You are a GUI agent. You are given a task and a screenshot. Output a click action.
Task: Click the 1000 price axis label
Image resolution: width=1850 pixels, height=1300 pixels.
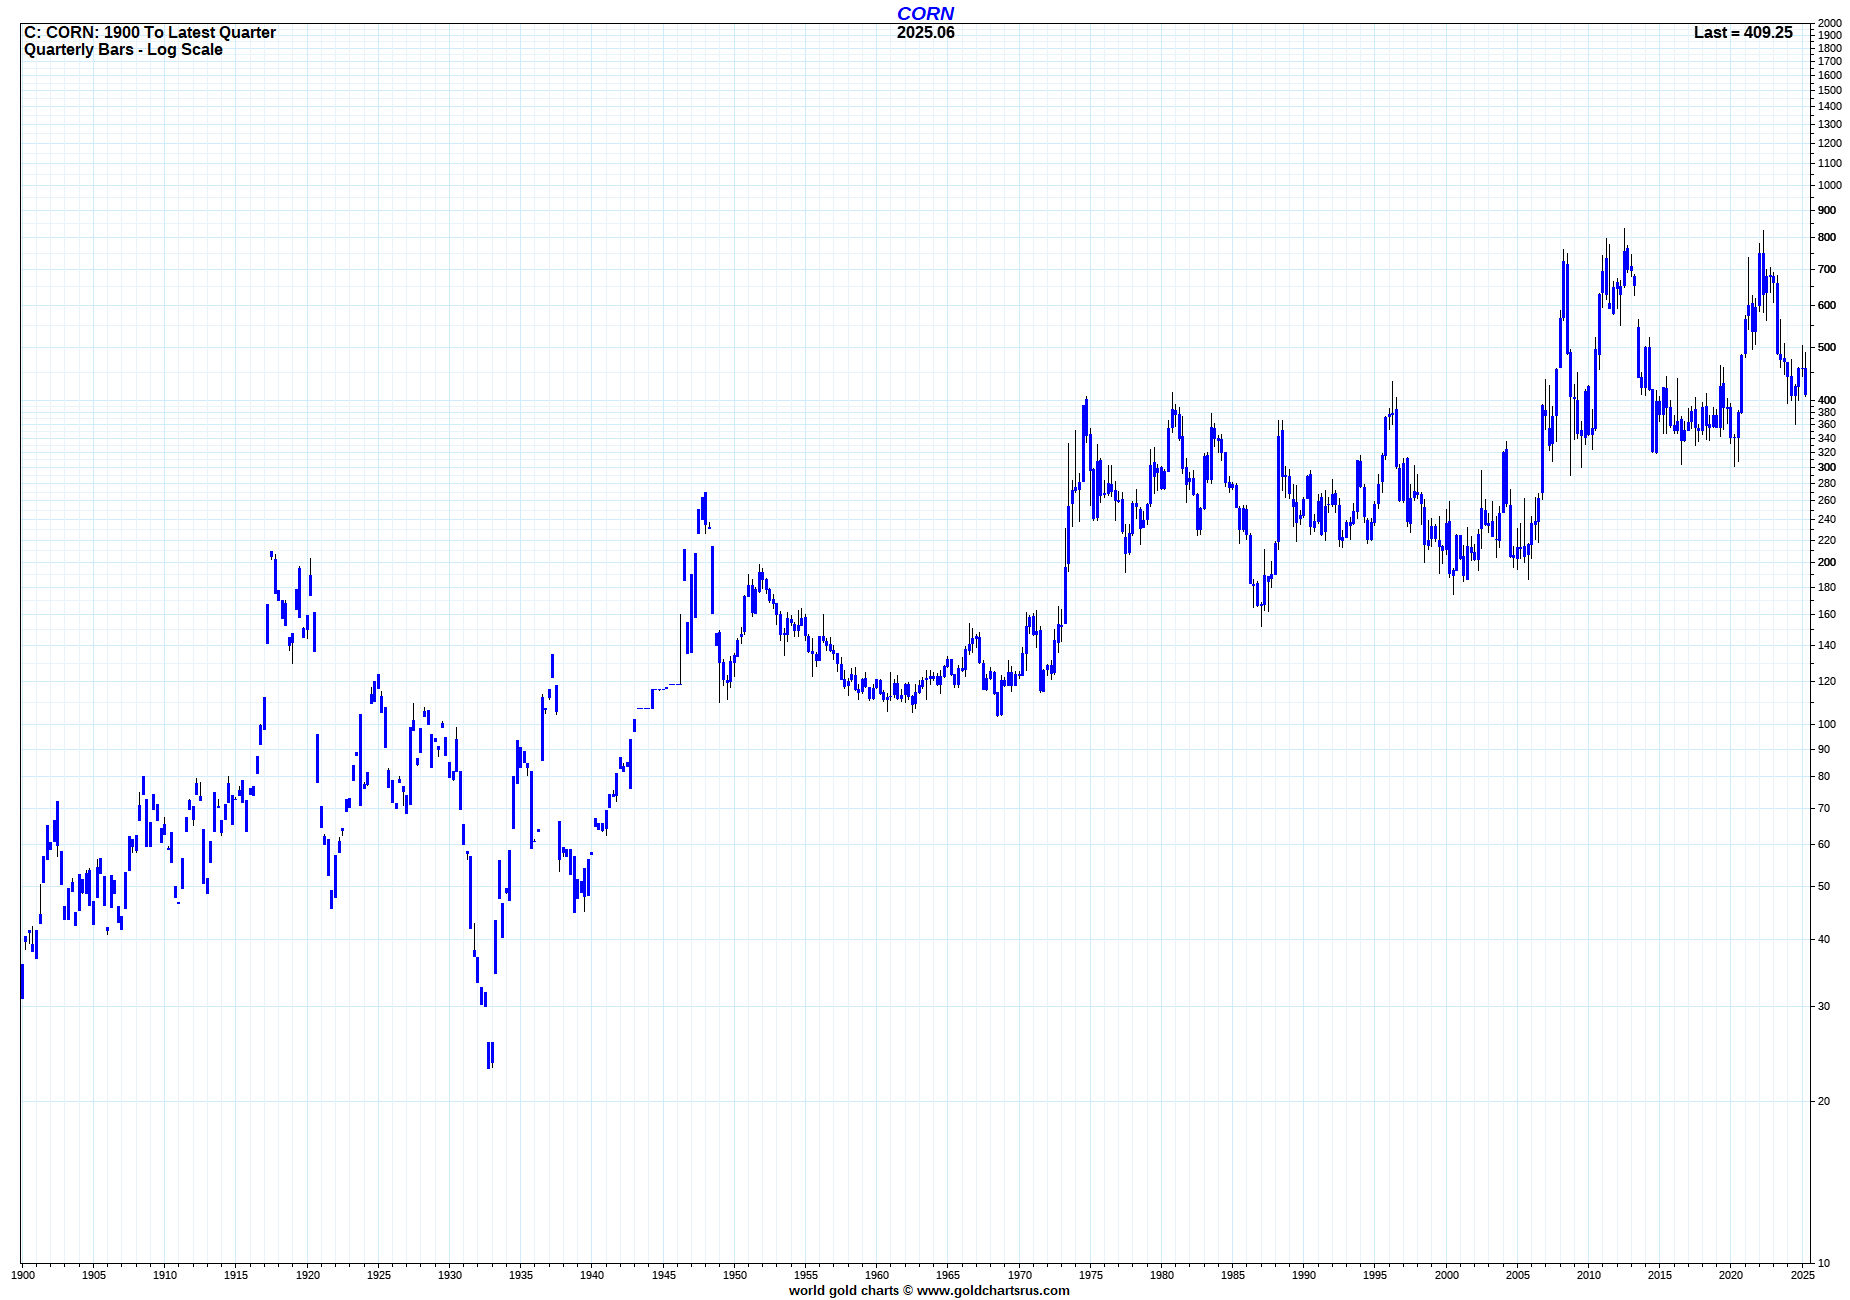pos(1830,185)
